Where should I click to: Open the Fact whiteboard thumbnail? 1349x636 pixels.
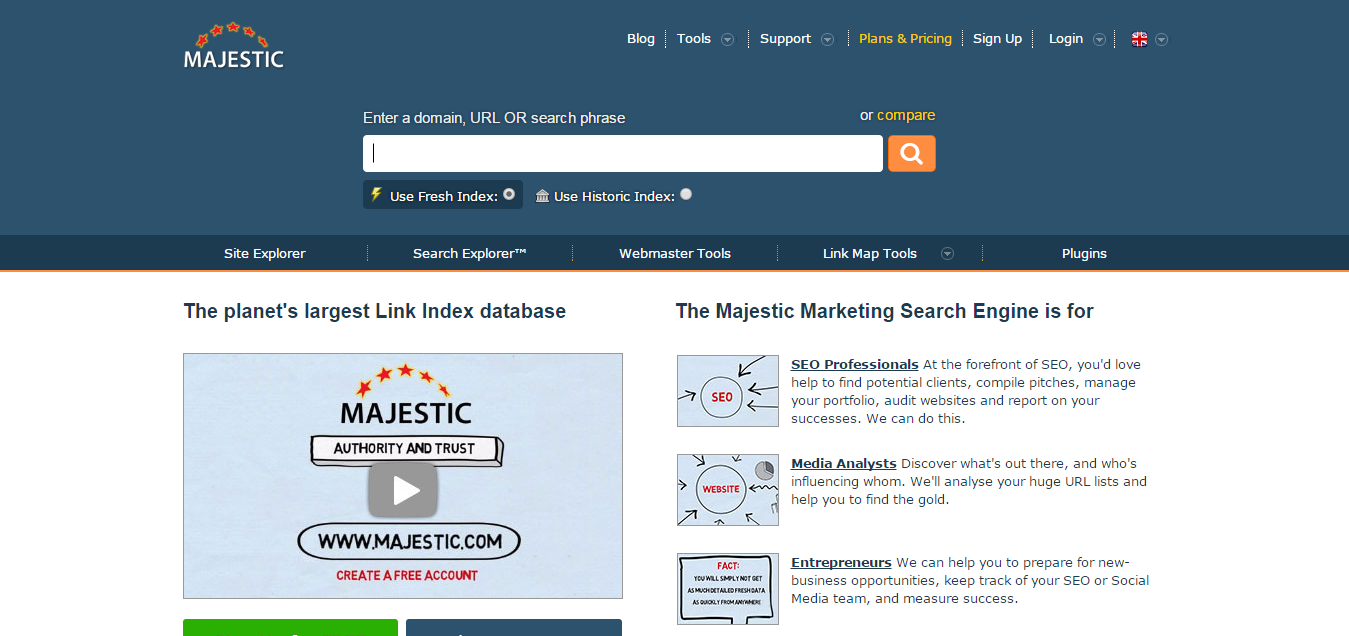coord(727,589)
